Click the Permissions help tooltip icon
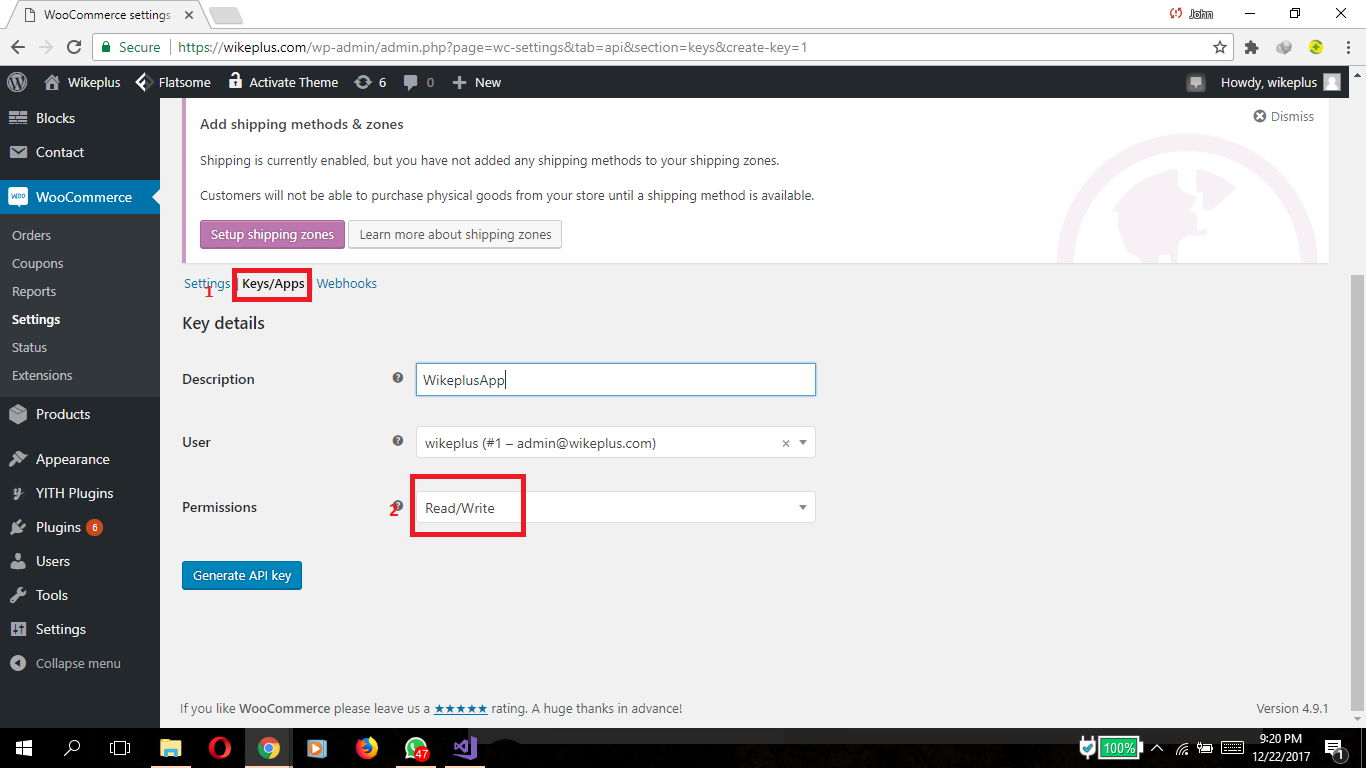The image size is (1366, 768). 398,506
